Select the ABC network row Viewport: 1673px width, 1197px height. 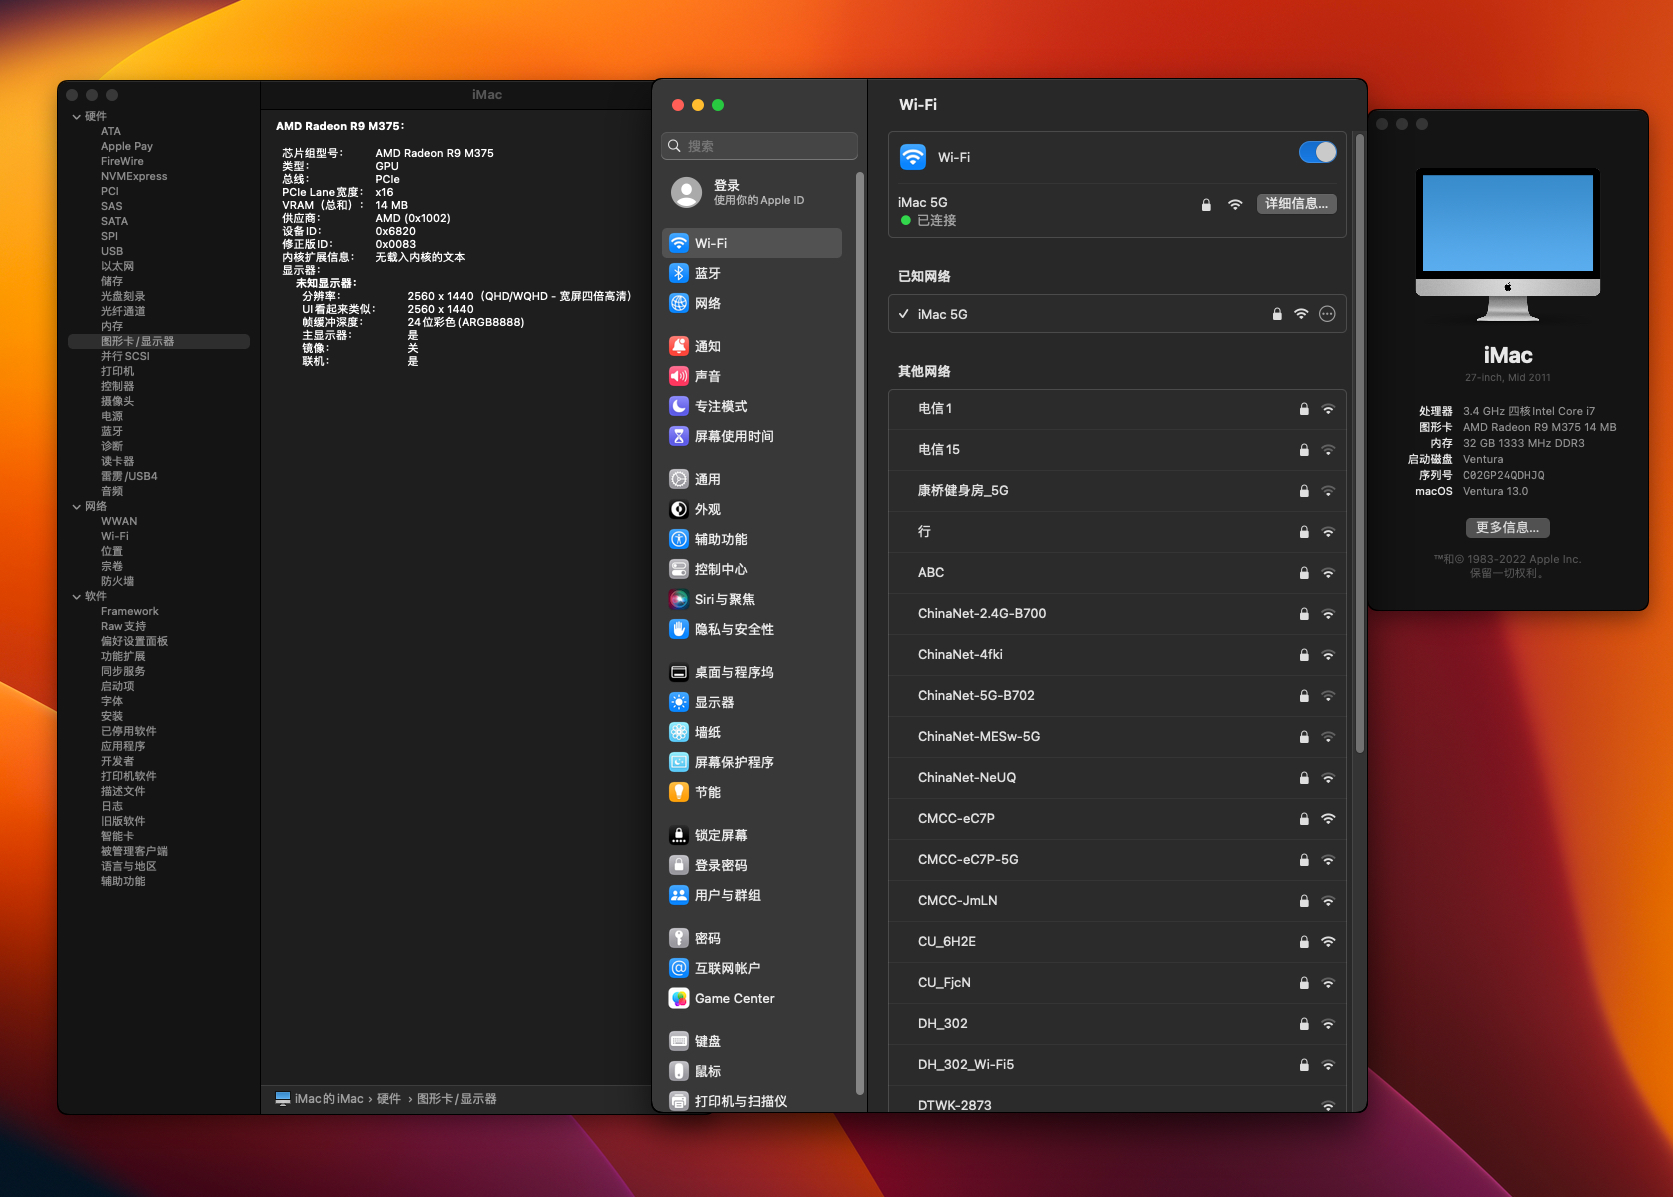click(1117, 573)
